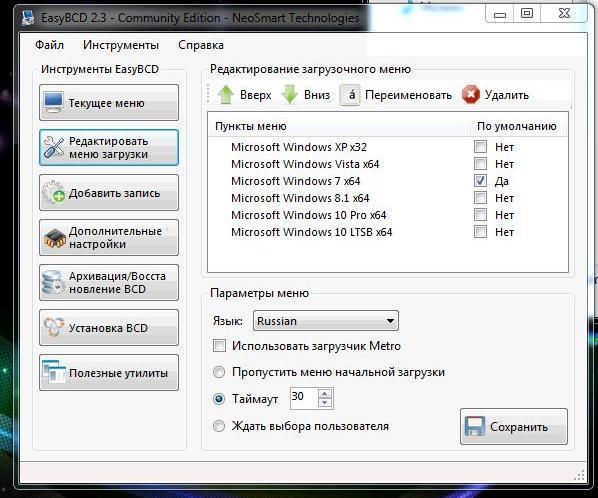Image resolution: width=598 pixels, height=498 pixels.
Task: Select Microsoft Windows XP x32 entry
Action: coord(299,147)
